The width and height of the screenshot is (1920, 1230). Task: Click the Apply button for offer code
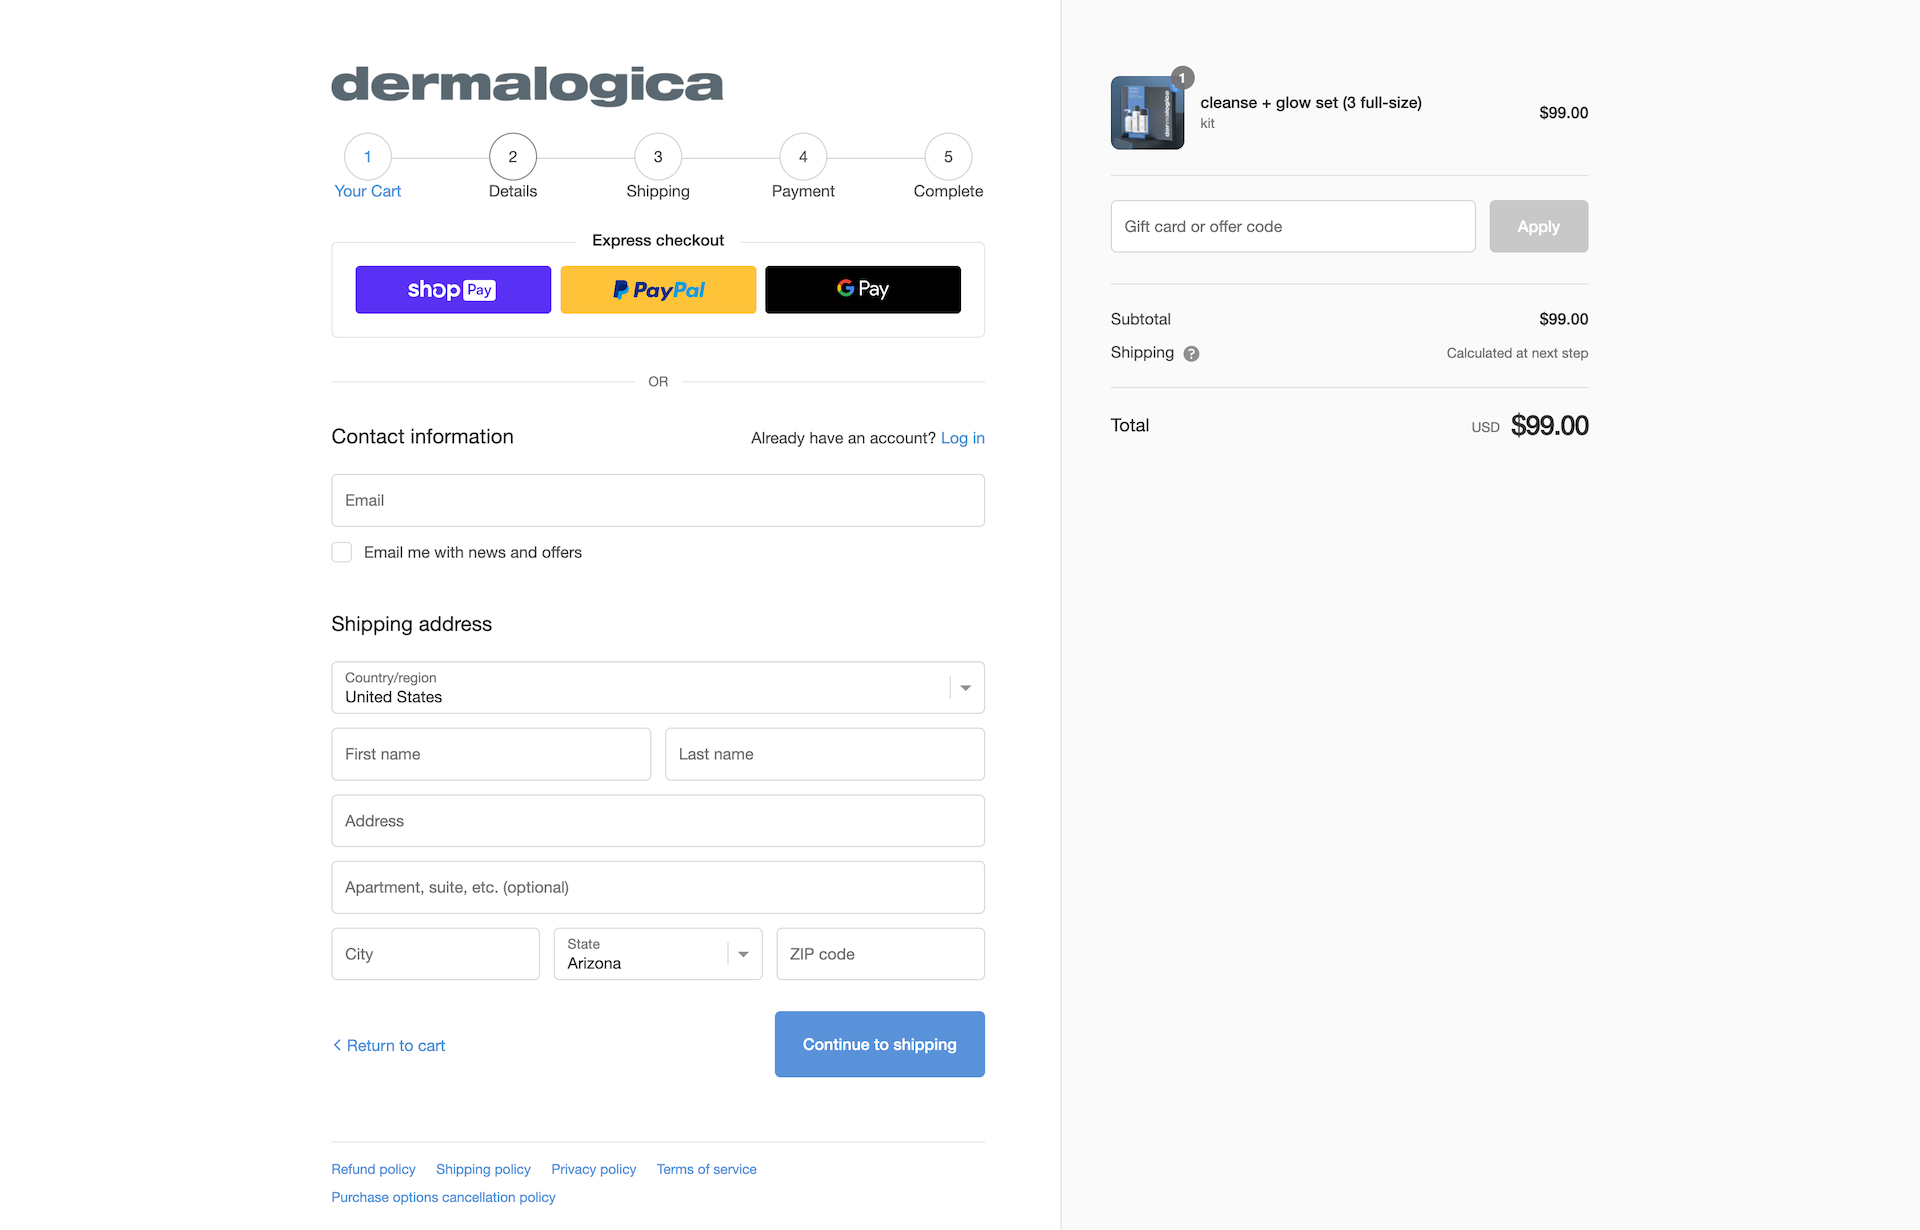[x=1538, y=225]
